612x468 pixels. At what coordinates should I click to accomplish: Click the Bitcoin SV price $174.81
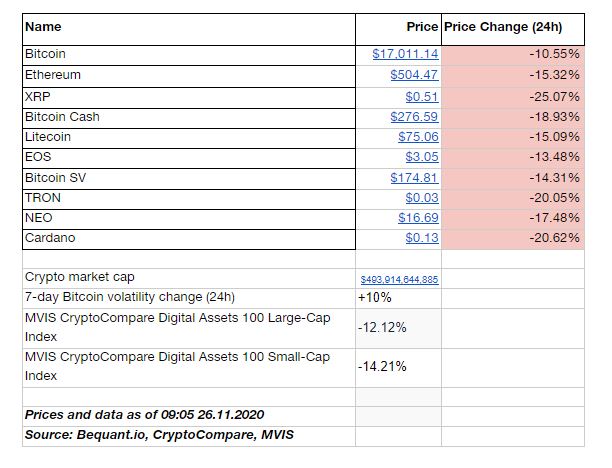(x=415, y=178)
